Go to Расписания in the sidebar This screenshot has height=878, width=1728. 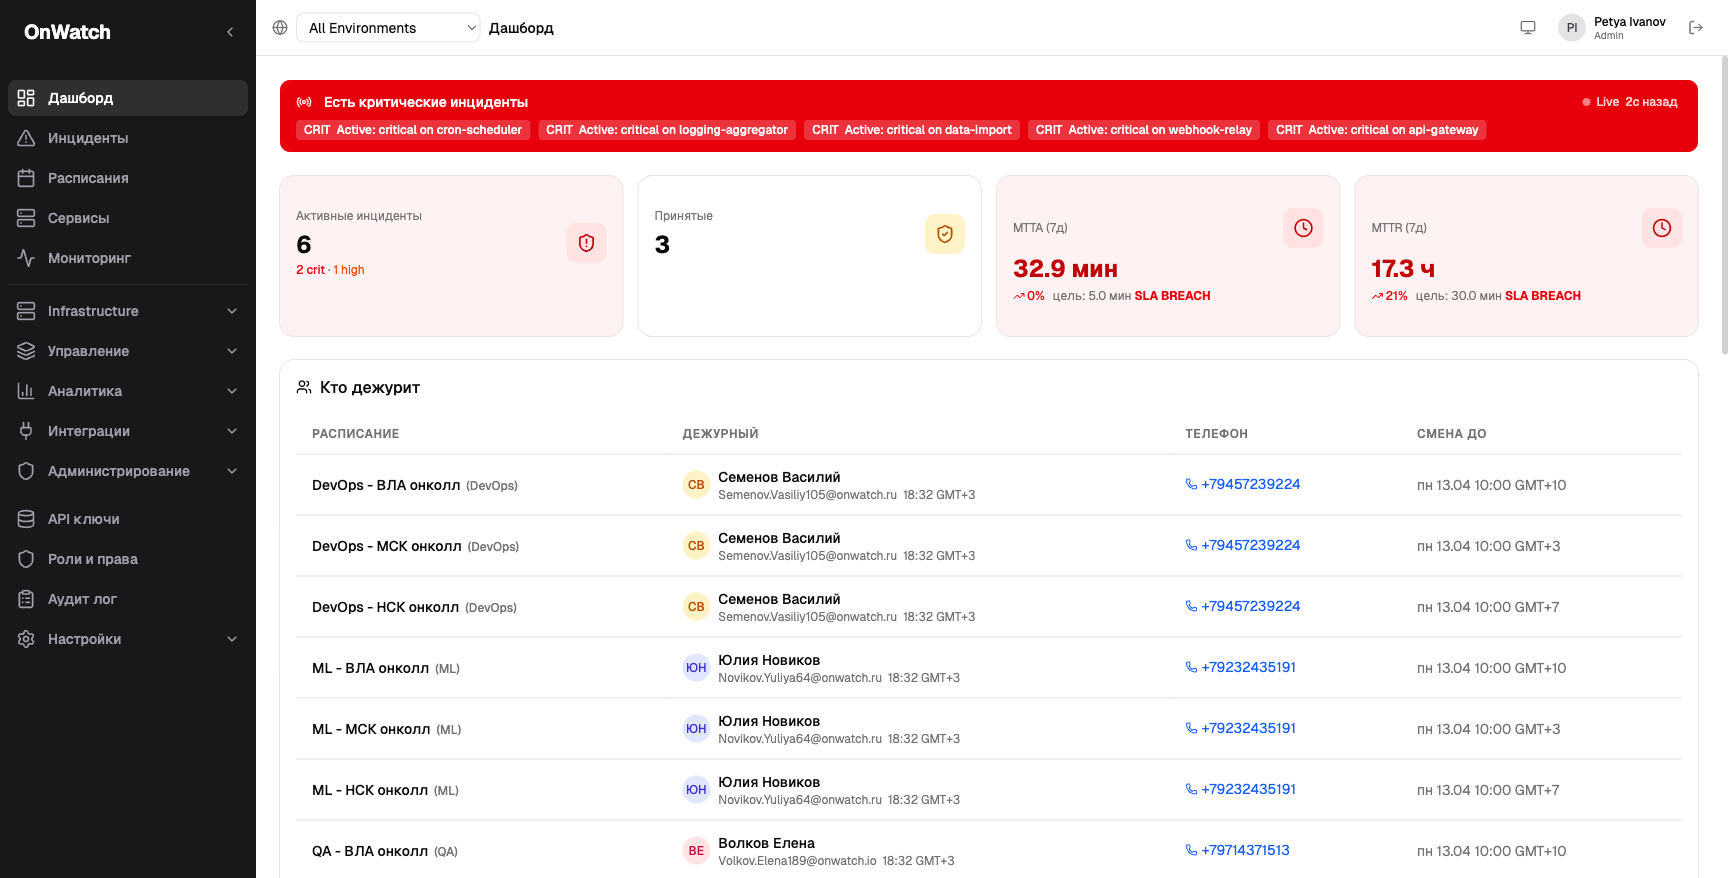pyautogui.click(x=128, y=178)
